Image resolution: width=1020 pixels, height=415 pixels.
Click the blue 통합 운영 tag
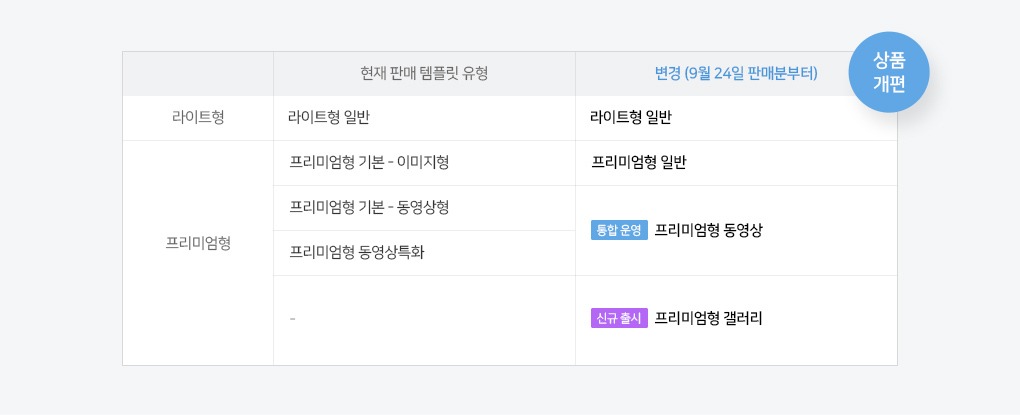(619, 230)
